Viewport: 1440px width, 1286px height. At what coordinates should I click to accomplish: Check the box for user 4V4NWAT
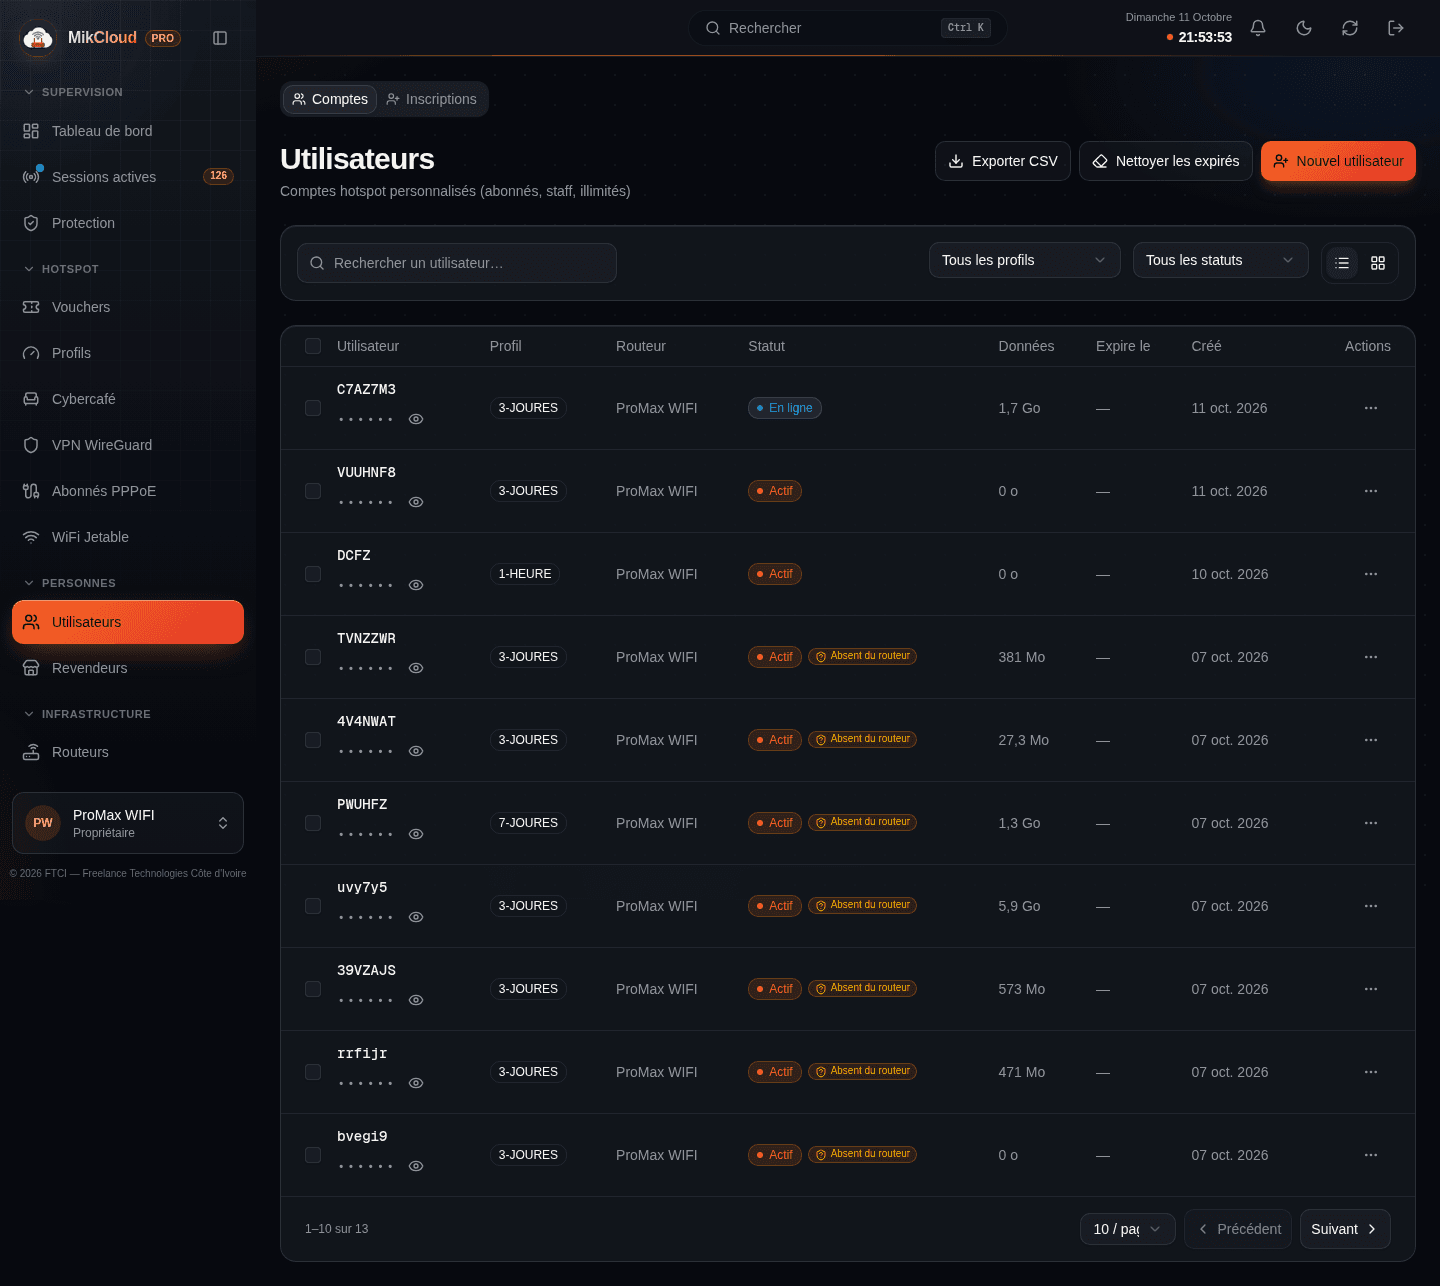coord(313,740)
